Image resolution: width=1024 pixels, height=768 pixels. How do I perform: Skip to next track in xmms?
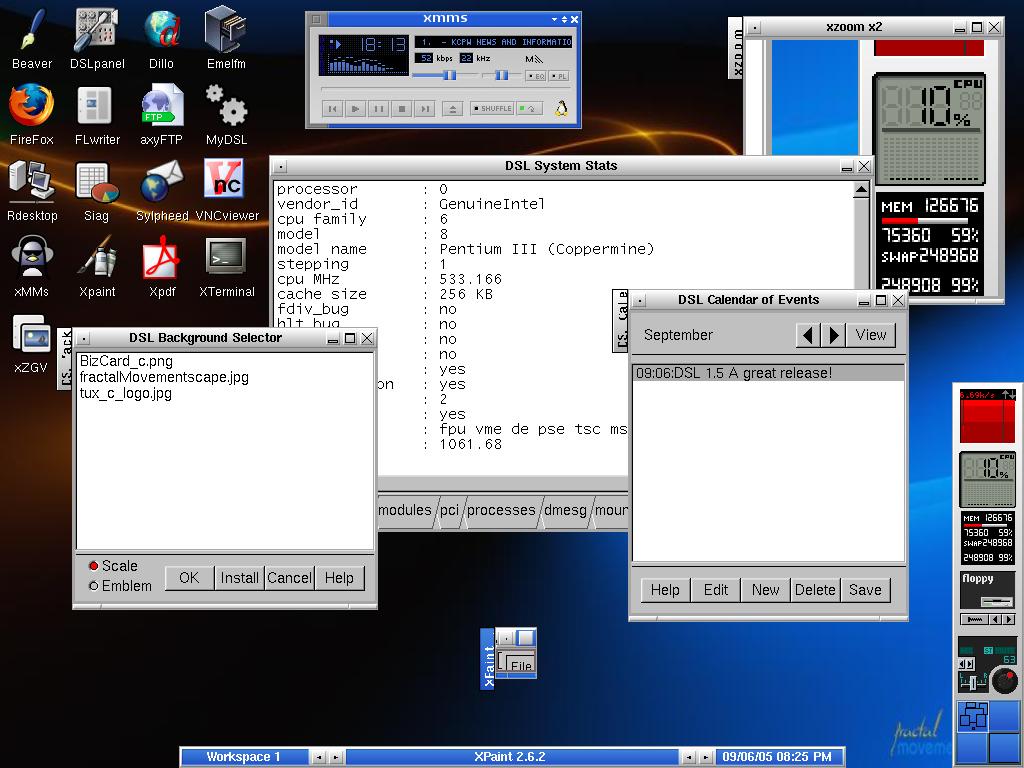pyautogui.click(x=424, y=108)
